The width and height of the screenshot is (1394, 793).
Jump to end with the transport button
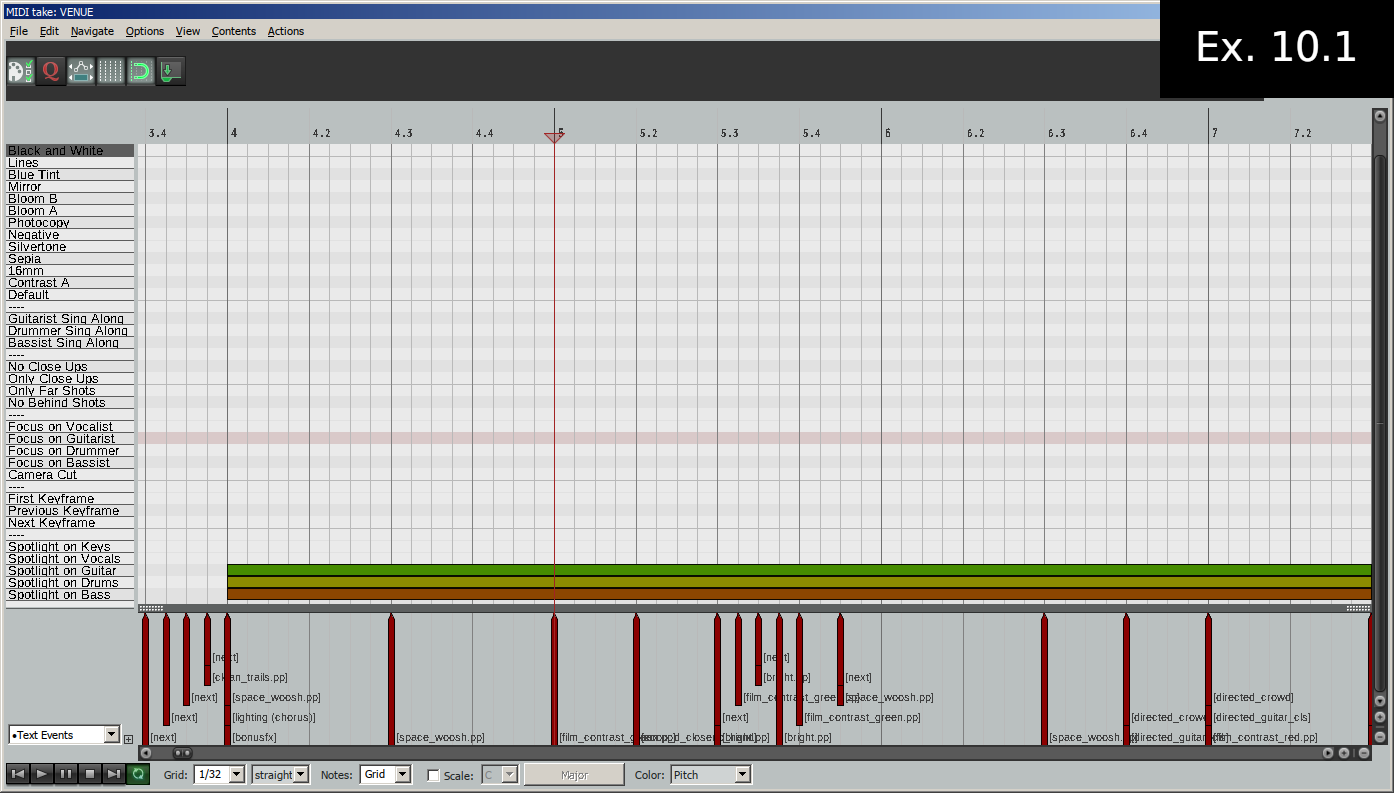114,774
